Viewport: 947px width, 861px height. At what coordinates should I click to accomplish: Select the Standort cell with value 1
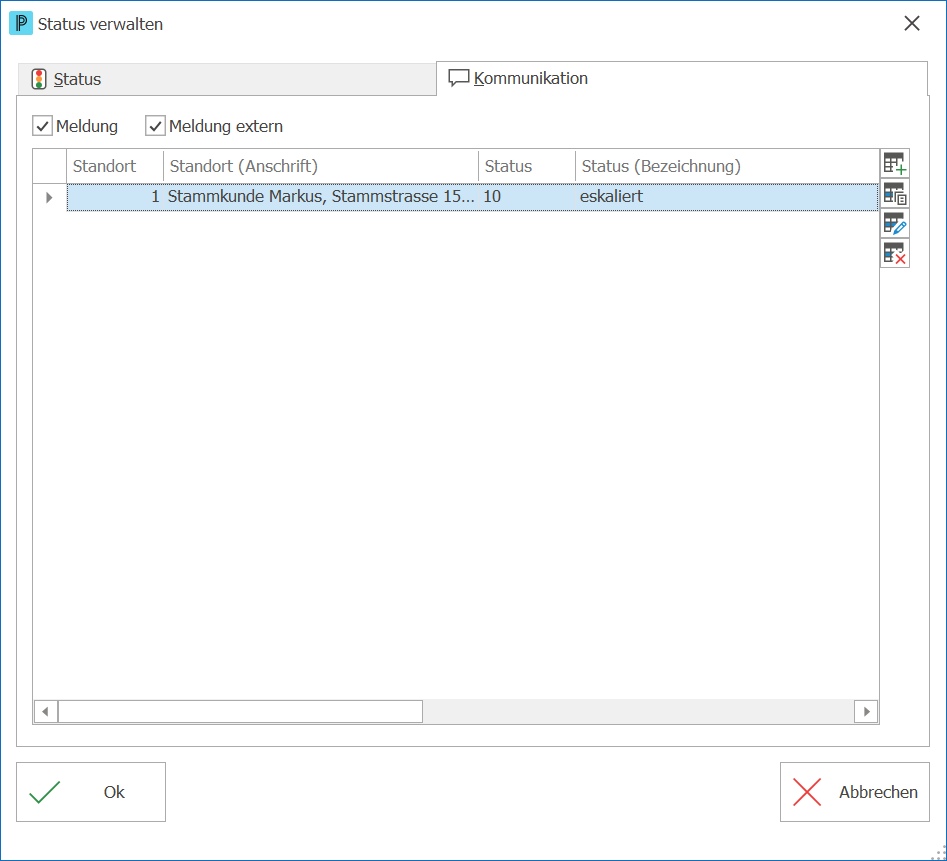115,197
